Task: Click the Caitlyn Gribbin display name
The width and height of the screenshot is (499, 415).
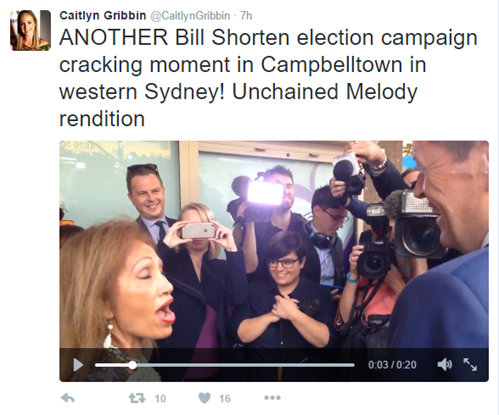Action: 103,15
